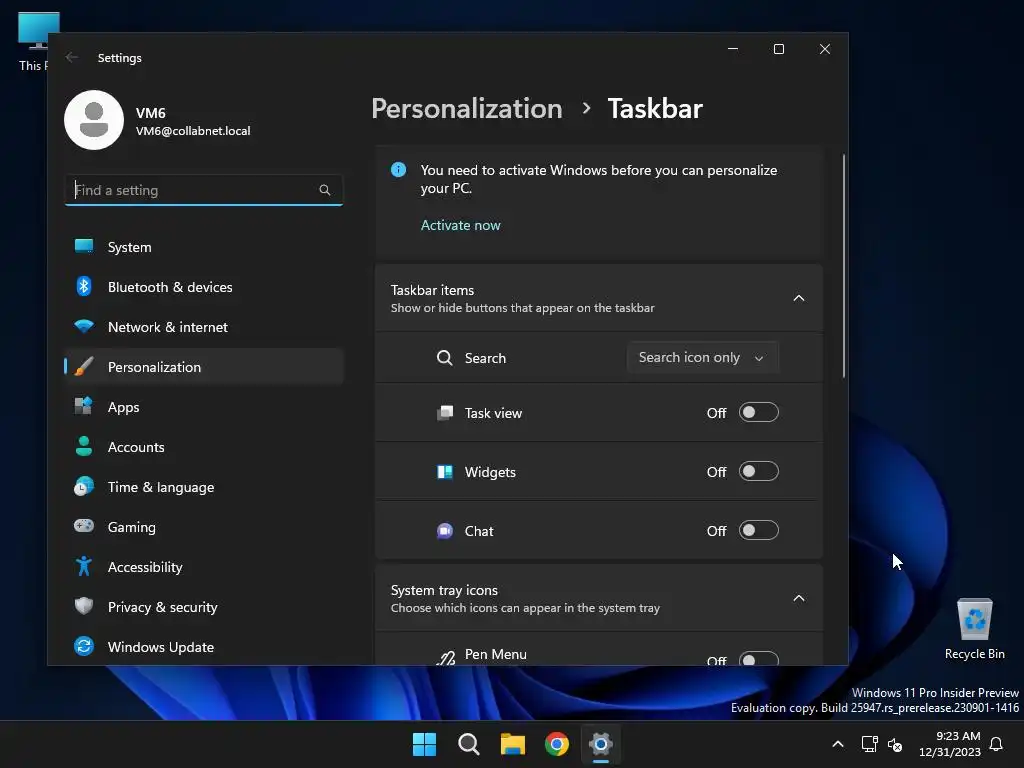1024x768 pixels.
Task: Open the Search icon only dropdown
Action: pos(703,357)
